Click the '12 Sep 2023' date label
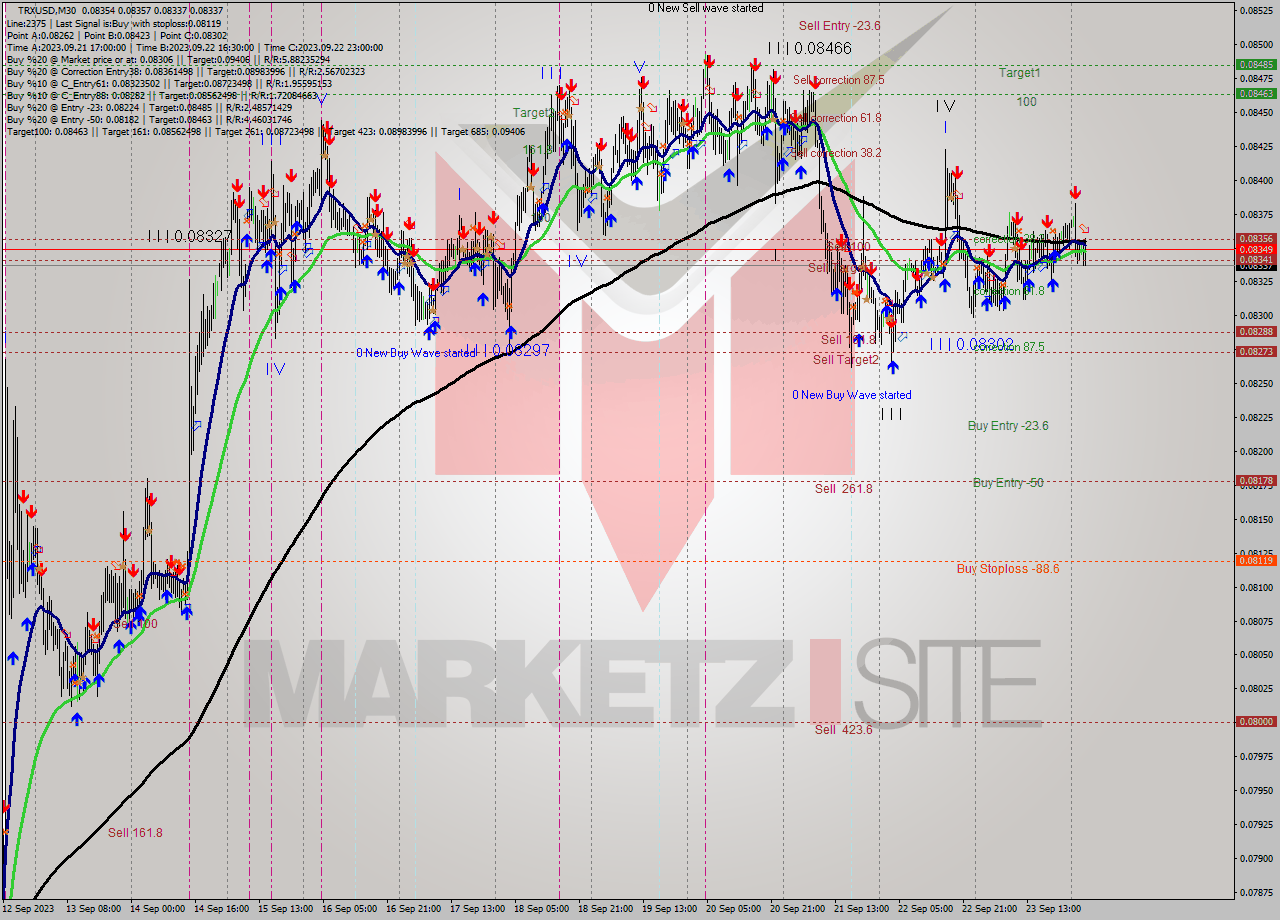1280x920 pixels. [x=28, y=909]
